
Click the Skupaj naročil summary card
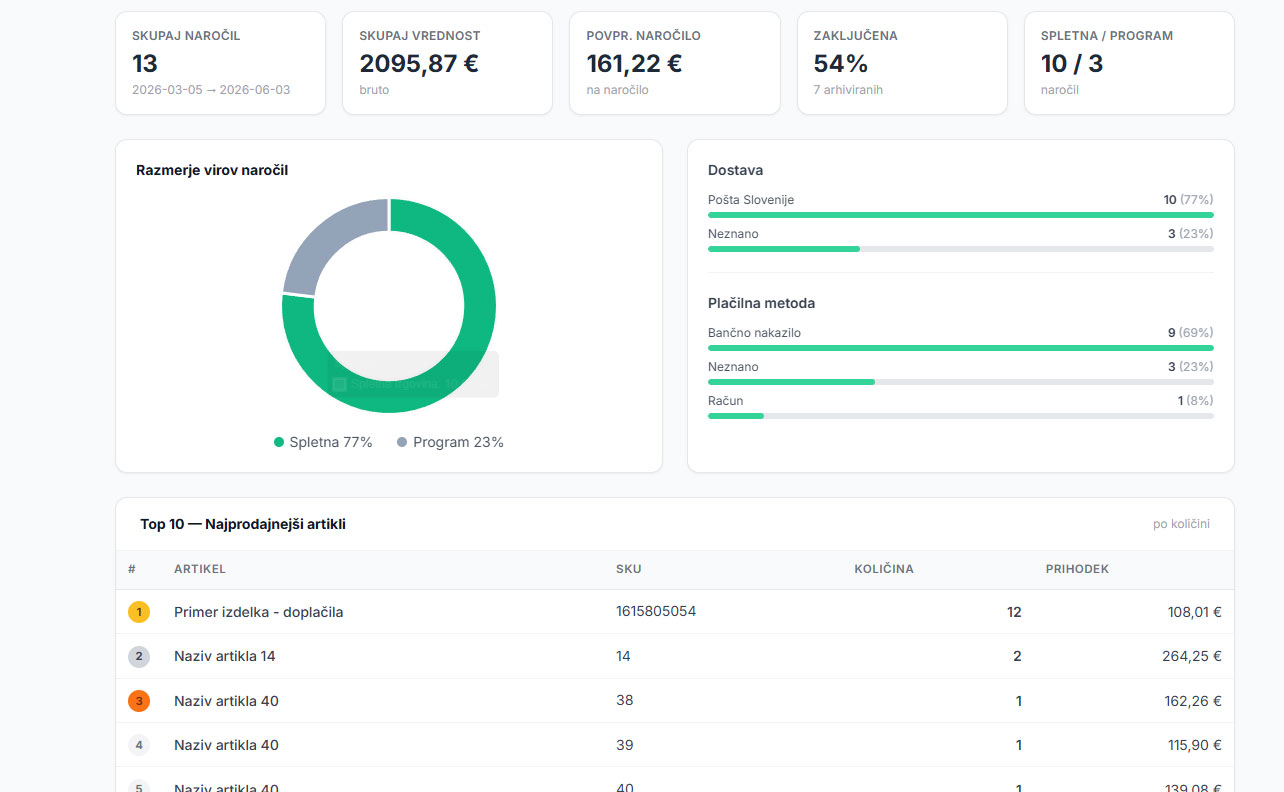pos(220,63)
